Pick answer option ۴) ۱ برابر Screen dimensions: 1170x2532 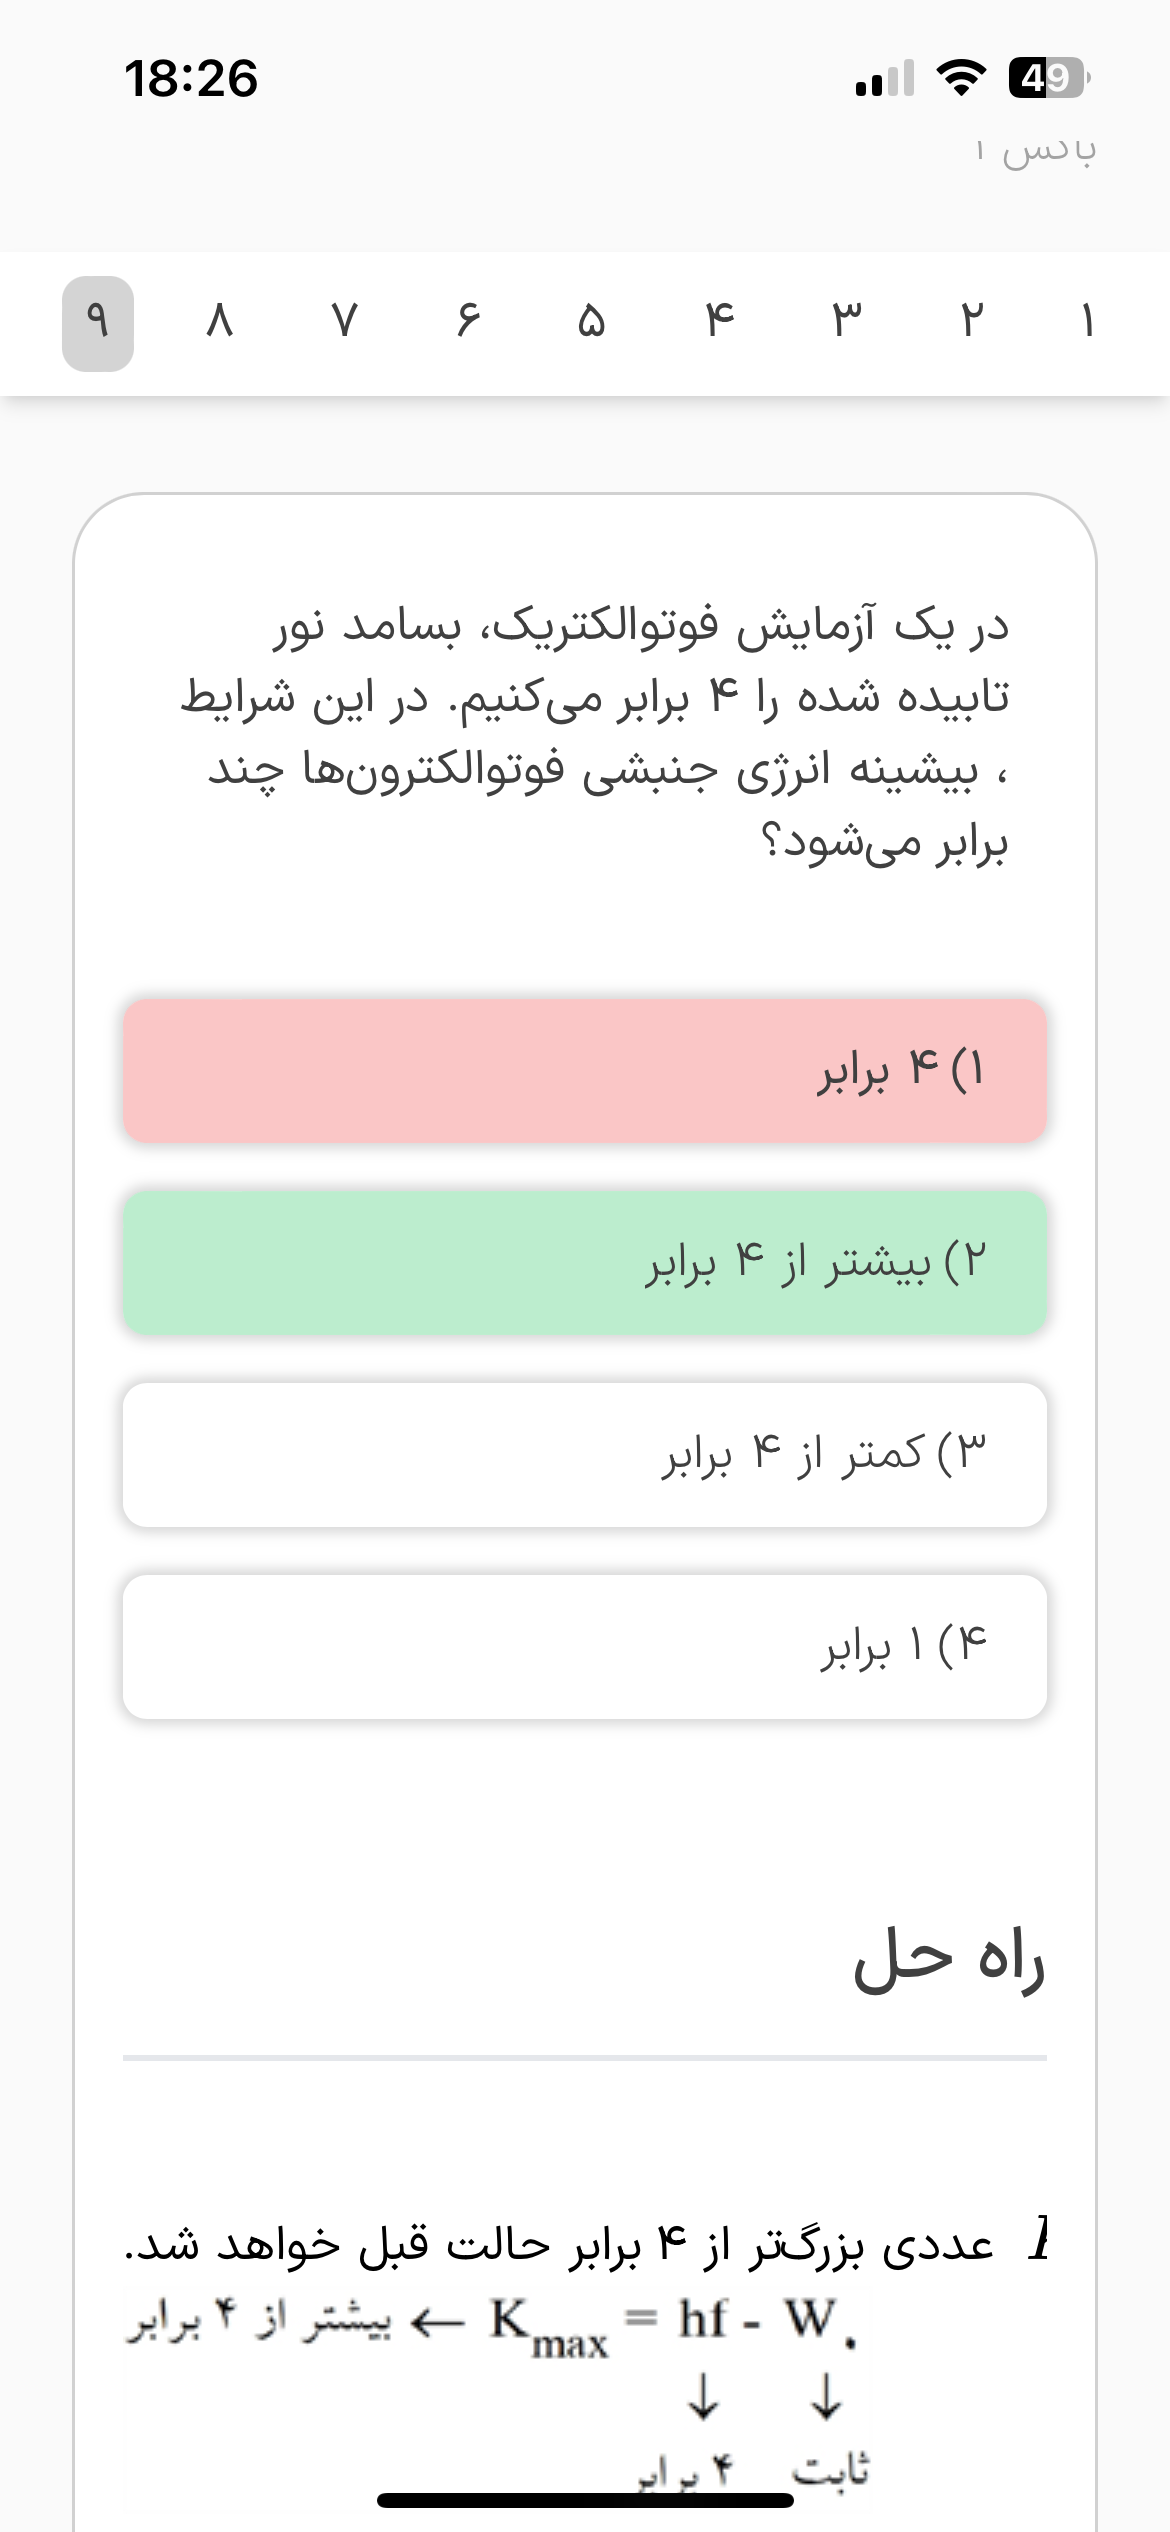[585, 1647]
